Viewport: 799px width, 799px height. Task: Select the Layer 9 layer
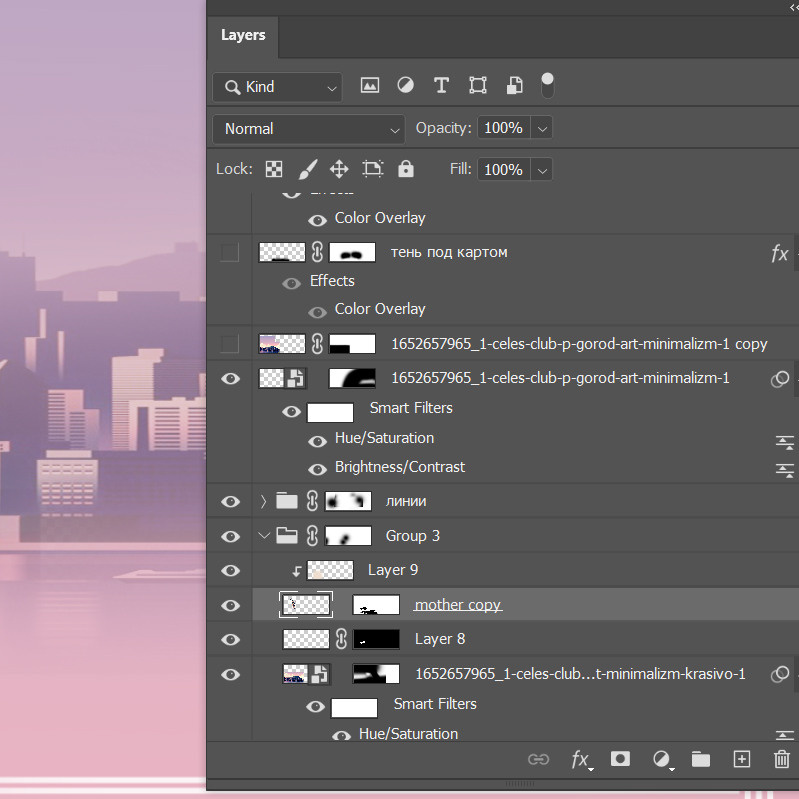393,570
